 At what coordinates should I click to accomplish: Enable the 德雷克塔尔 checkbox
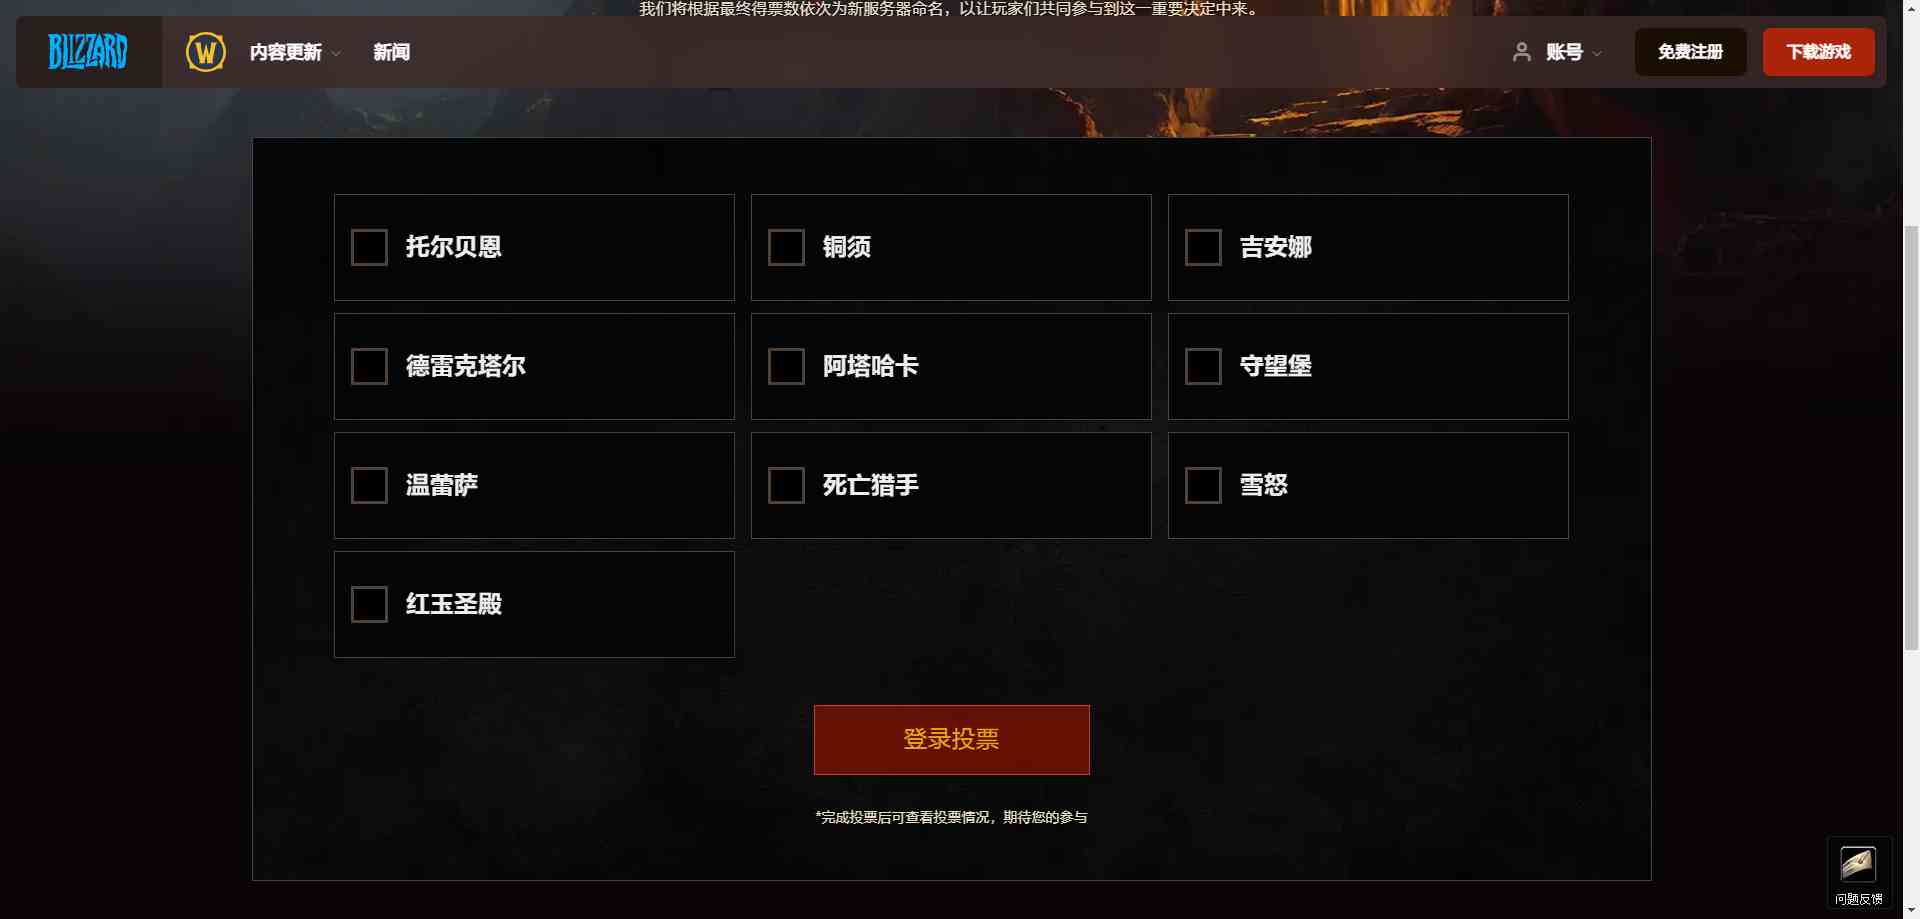(369, 366)
